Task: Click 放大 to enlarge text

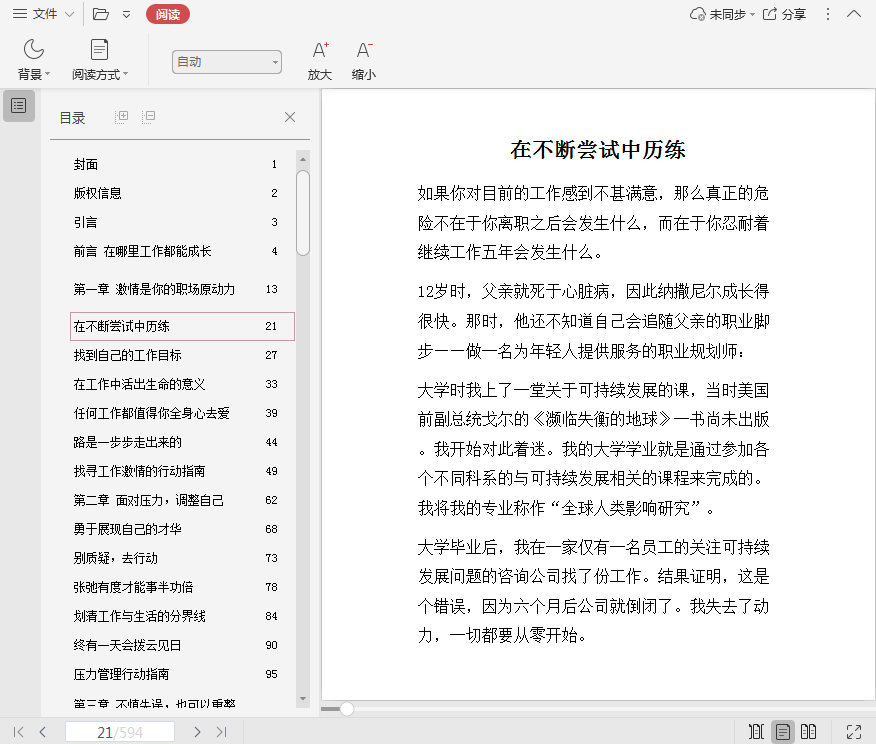Action: pos(320,60)
